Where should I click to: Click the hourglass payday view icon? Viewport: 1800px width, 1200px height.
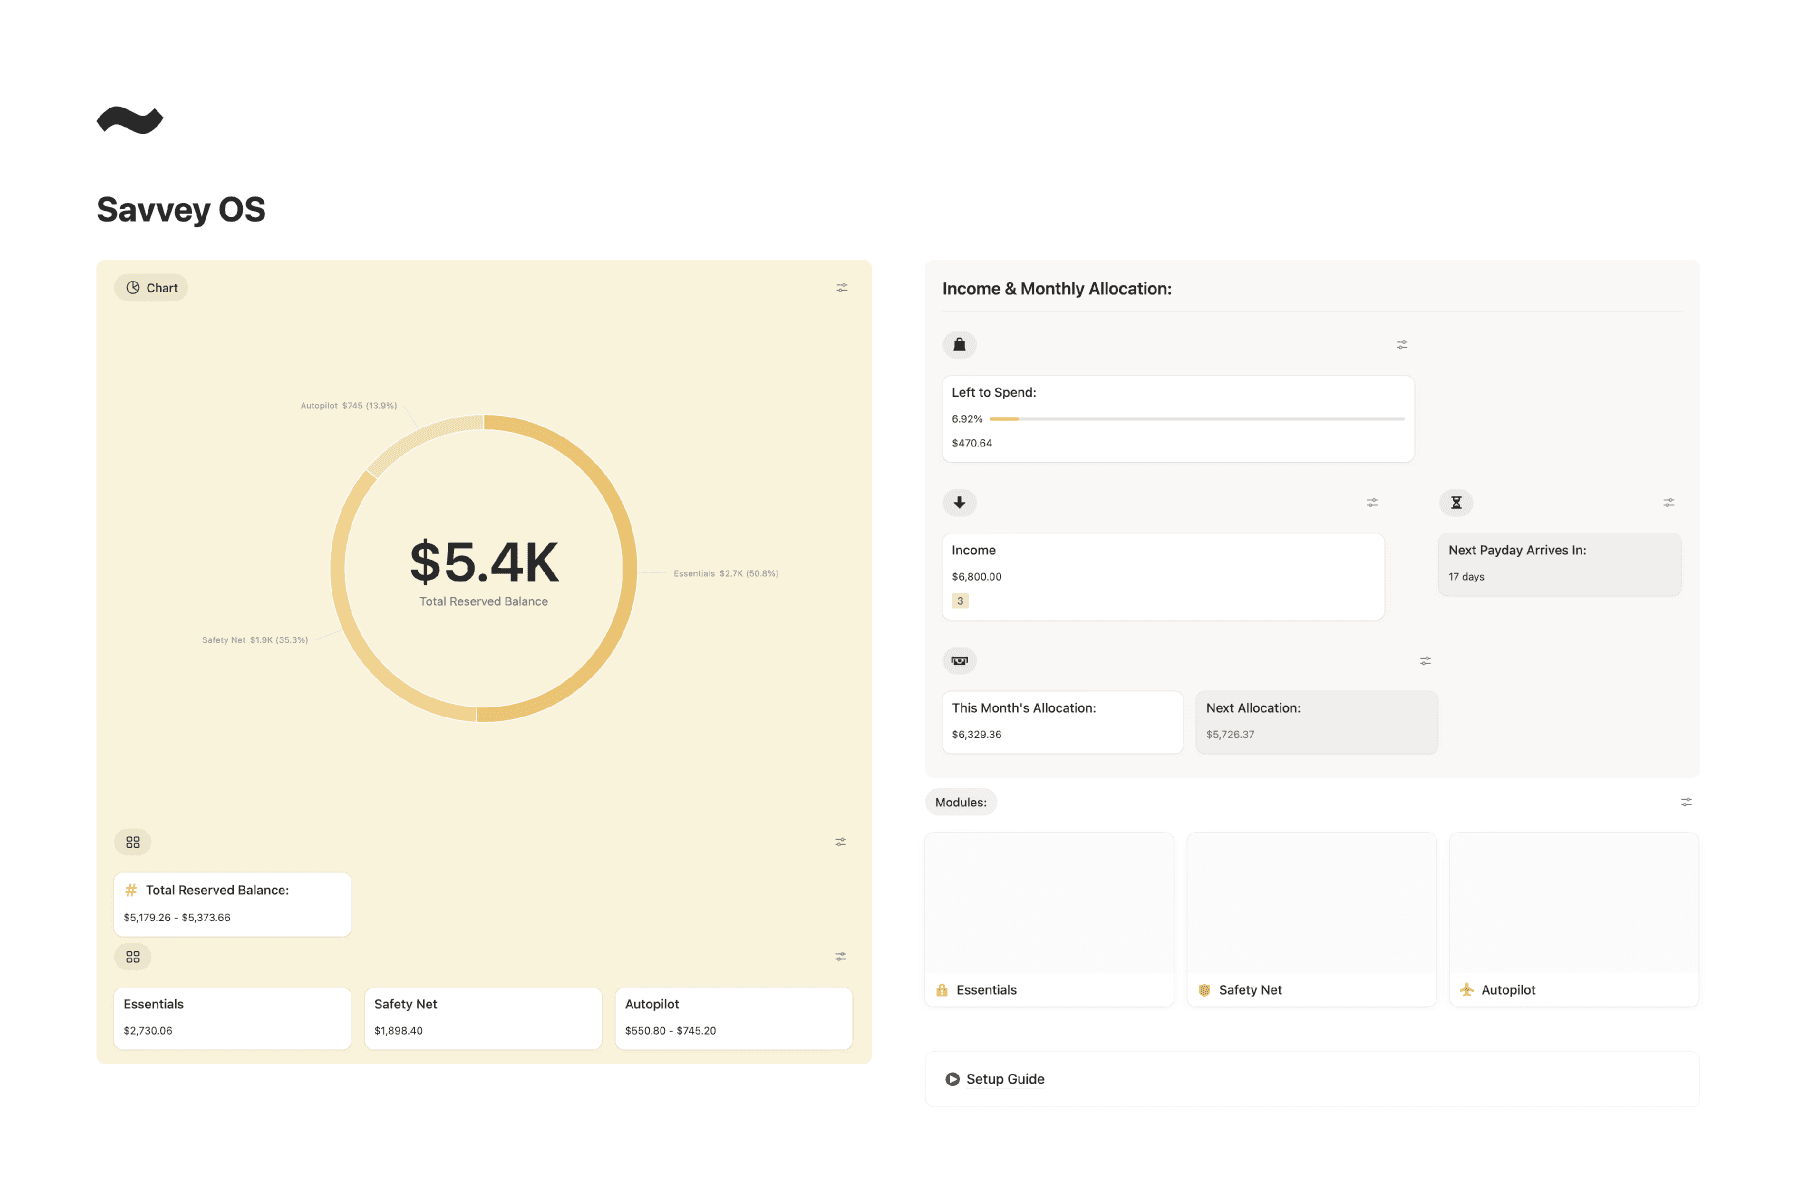point(1456,503)
